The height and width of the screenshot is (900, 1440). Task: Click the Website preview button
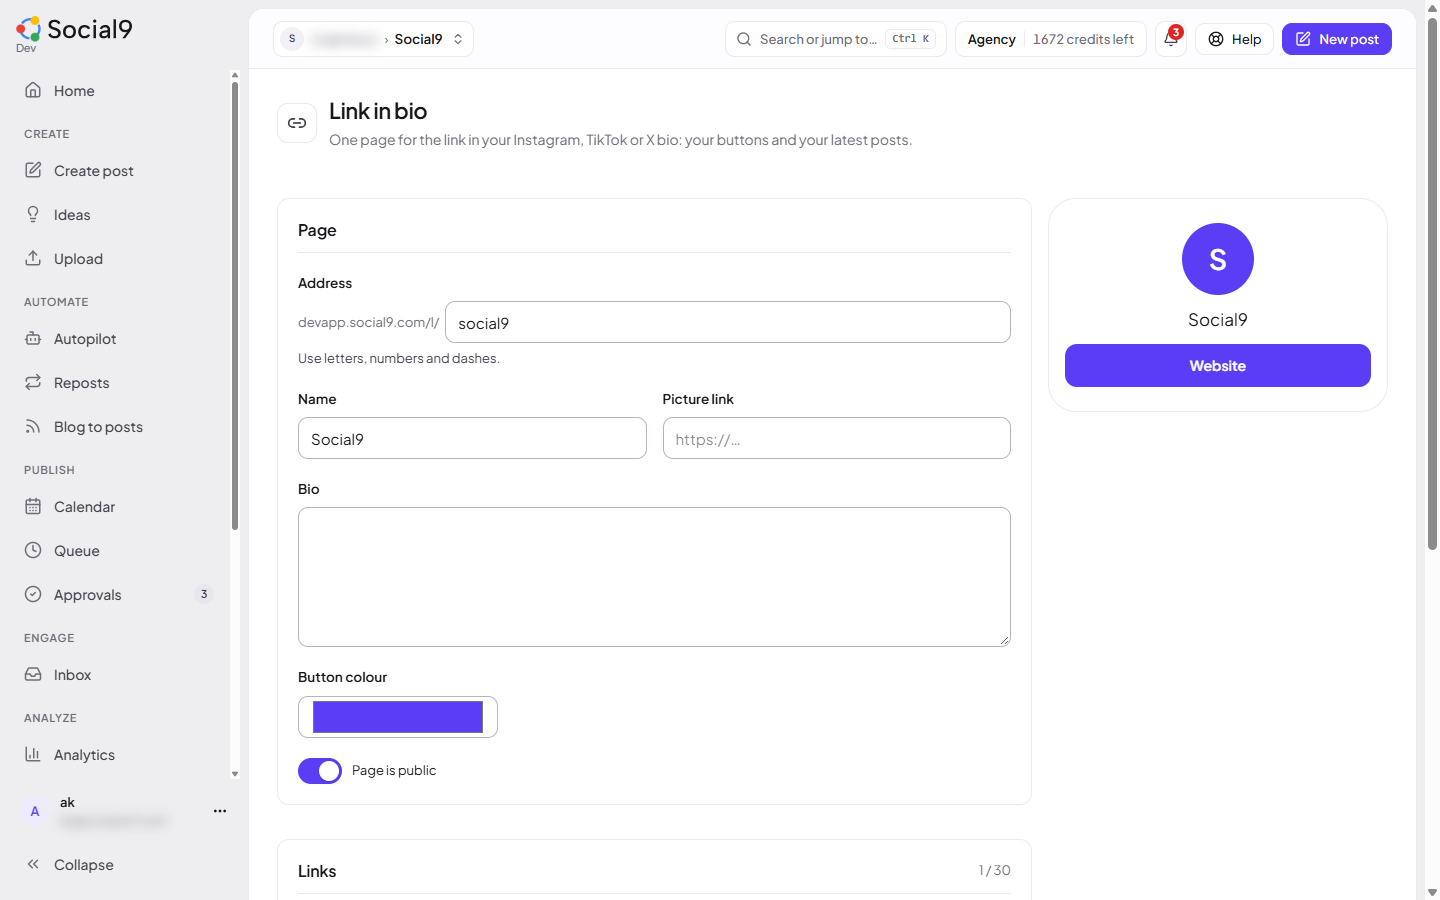pos(1218,366)
